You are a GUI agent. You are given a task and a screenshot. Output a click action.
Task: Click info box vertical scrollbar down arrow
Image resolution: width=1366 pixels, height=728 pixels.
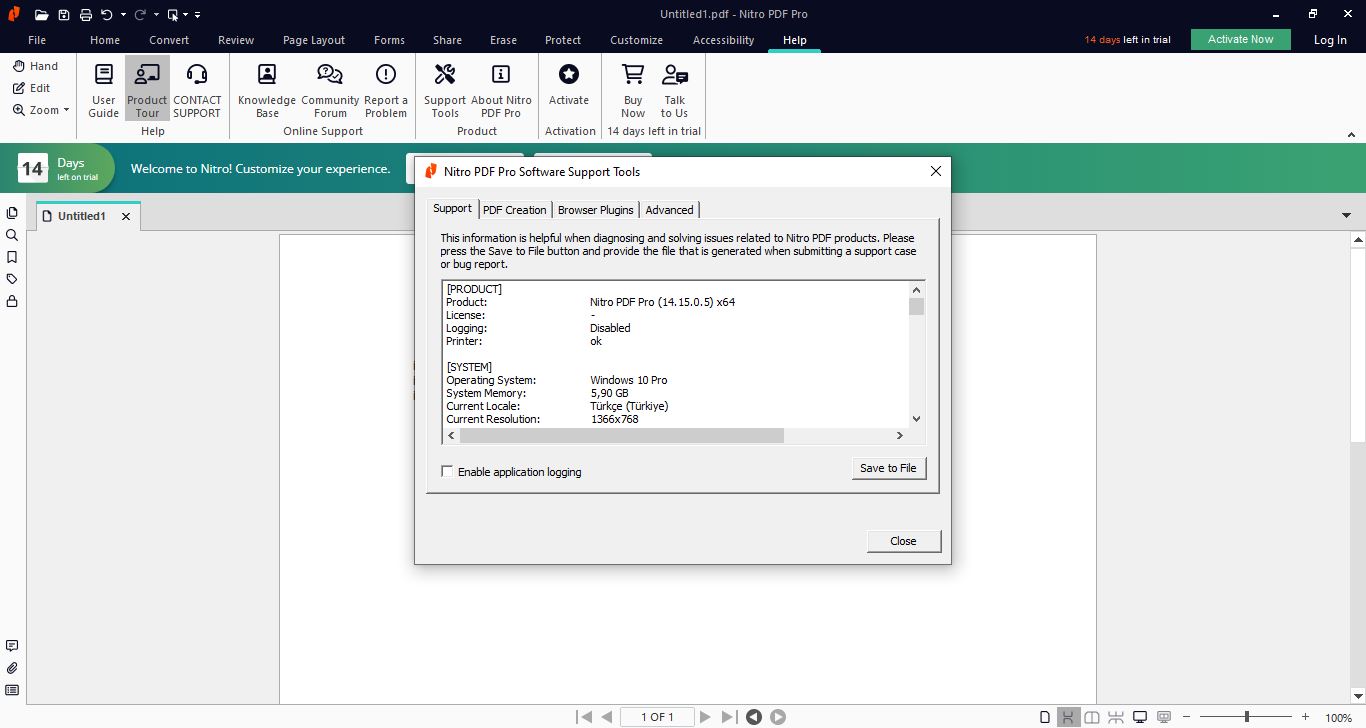[x=916, y=420]
